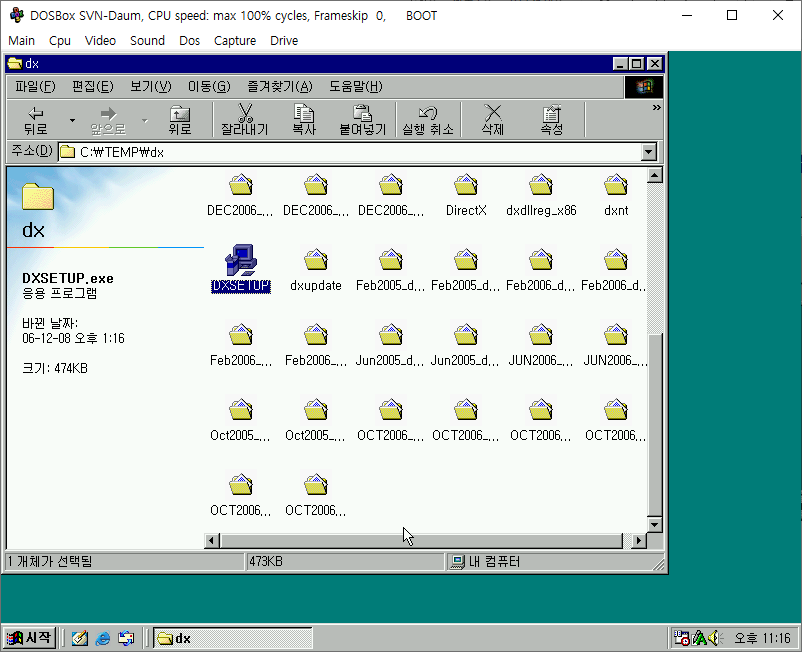Image resolution: width=802 pixels, height=652 pixels.
Task: Open DOSBox Video menu
Action: 100,40
